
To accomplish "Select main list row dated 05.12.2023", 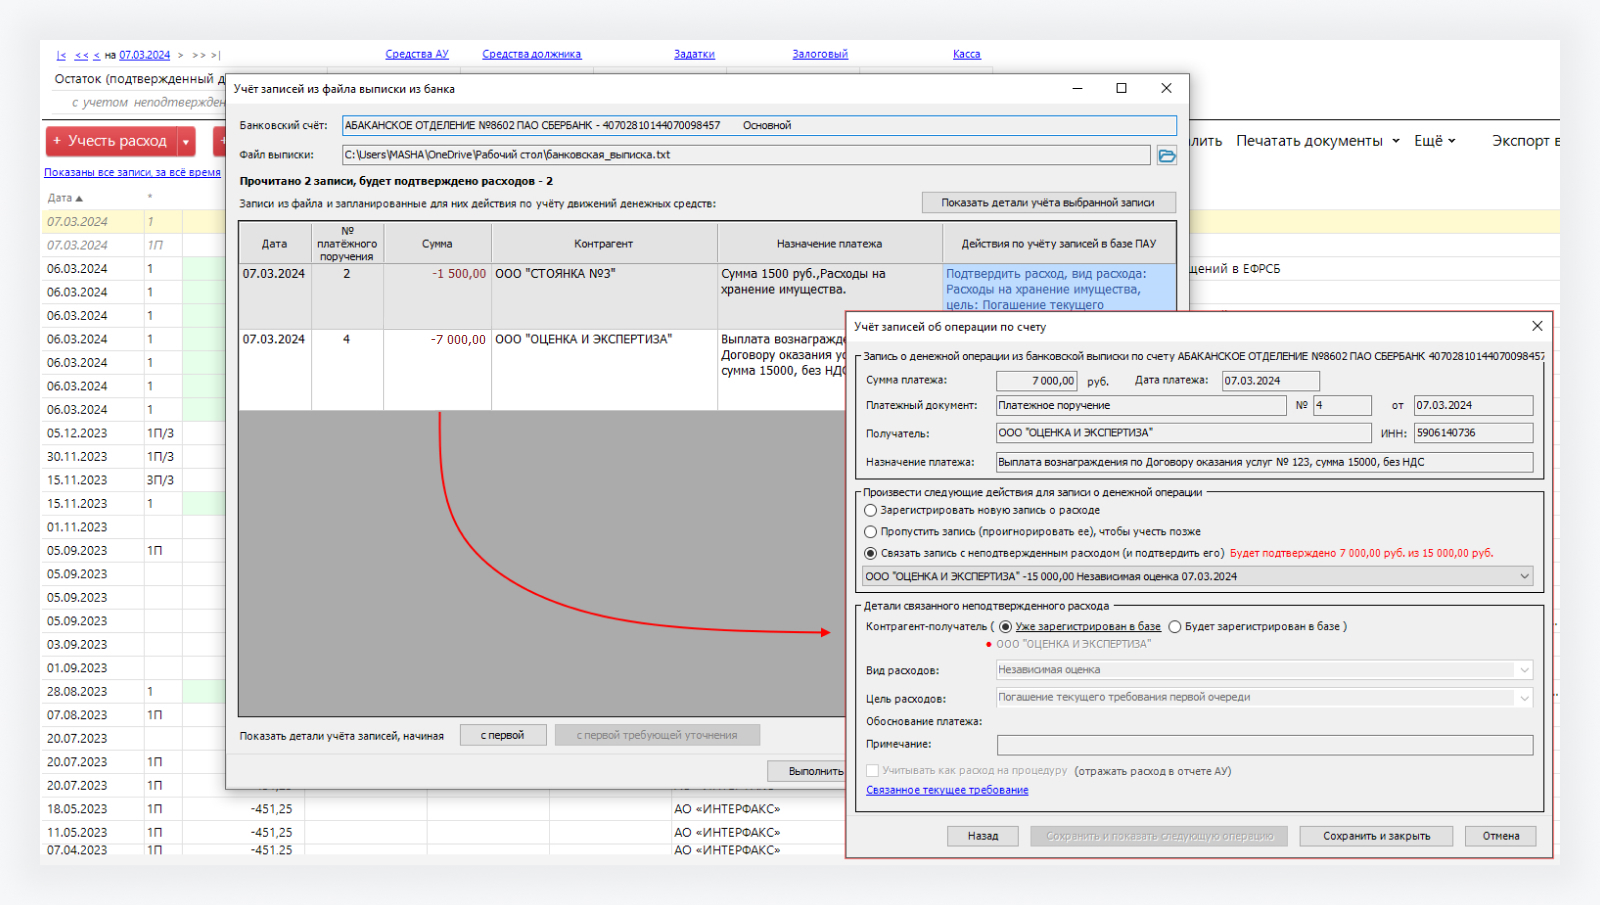I will point(135,434).
